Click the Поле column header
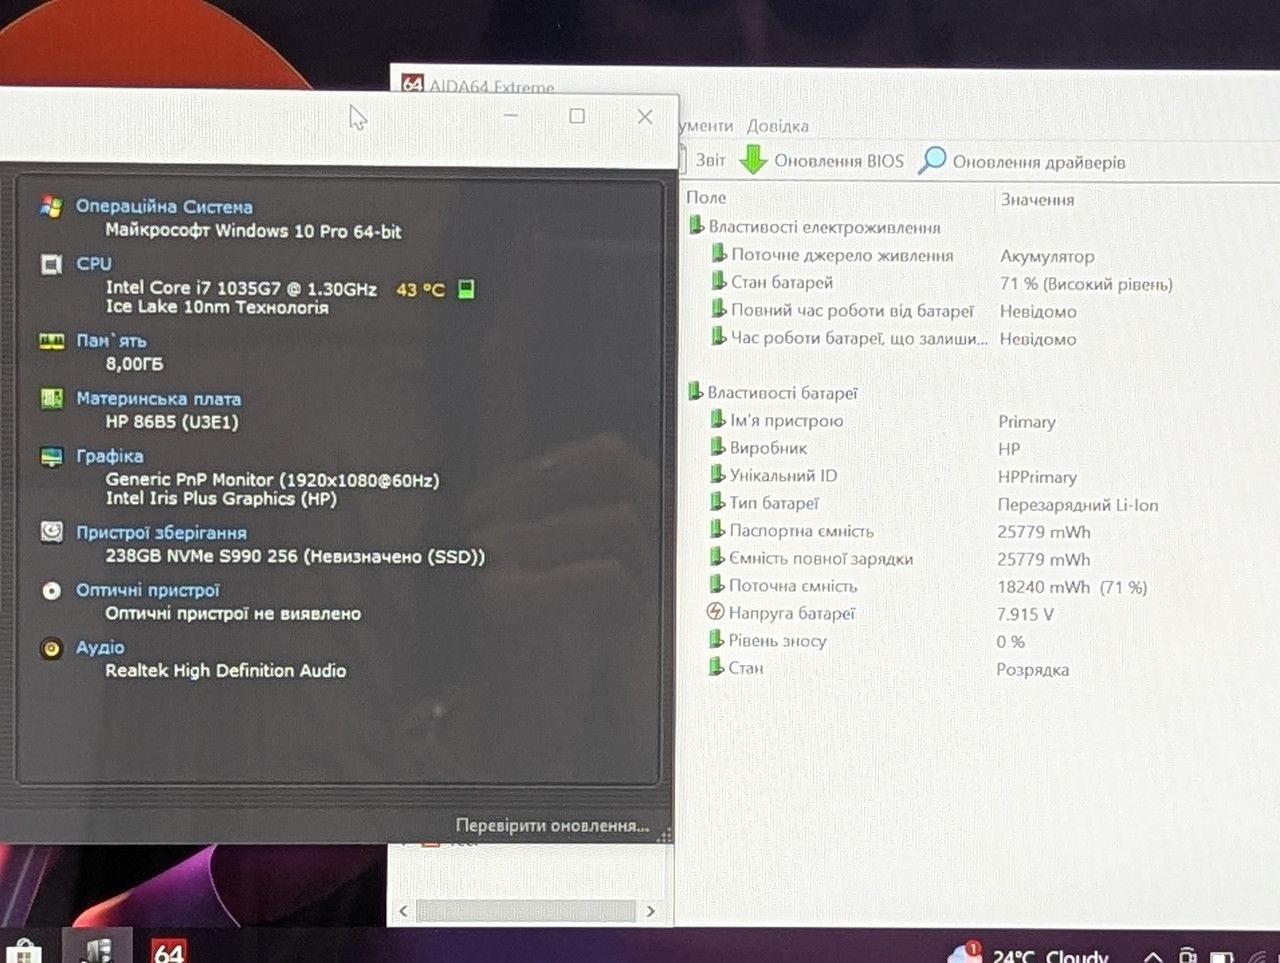Screen dimensions: 1280x963 (x=706, y=197)
